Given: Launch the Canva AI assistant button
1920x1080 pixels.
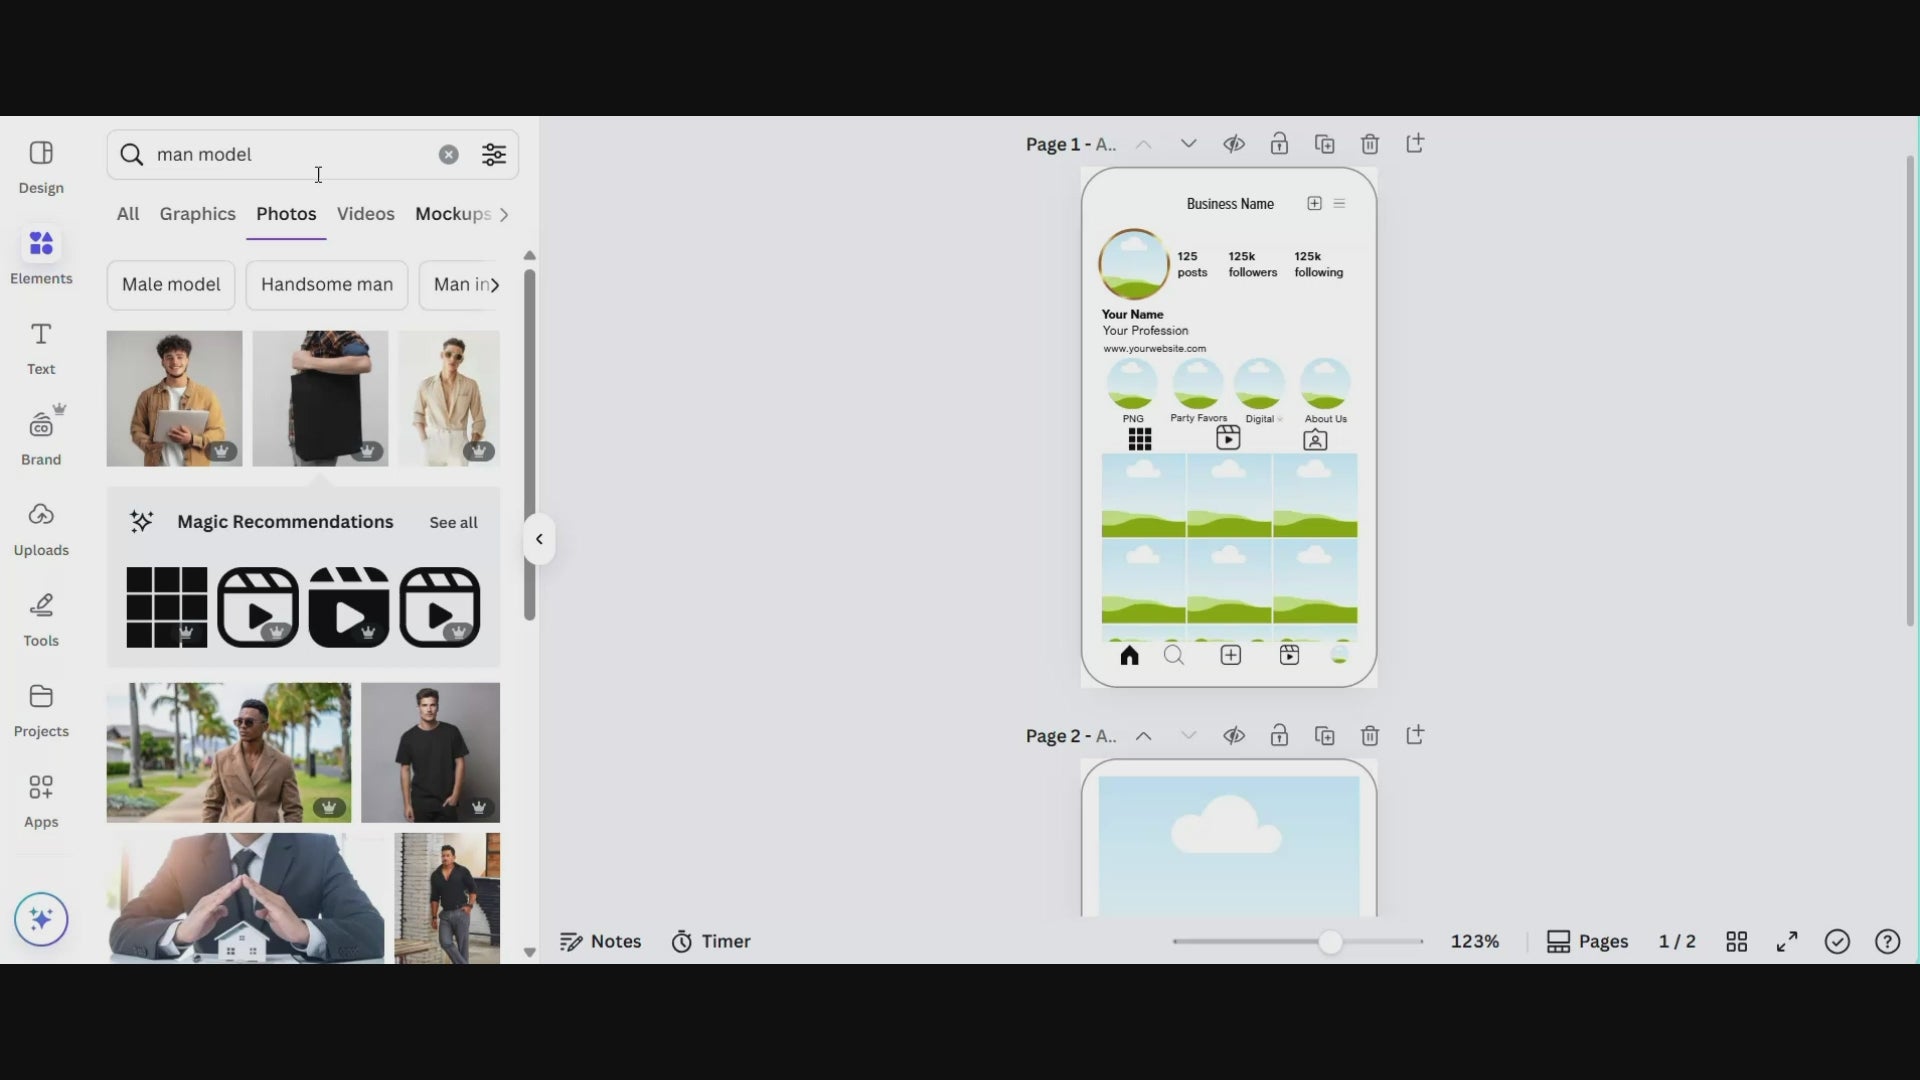Looking at the screenshot, I should (41, 919).
